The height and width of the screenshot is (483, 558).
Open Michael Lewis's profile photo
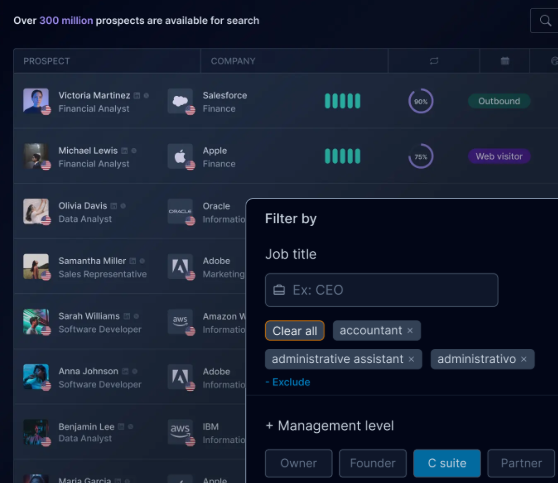(x=36, y=156)
